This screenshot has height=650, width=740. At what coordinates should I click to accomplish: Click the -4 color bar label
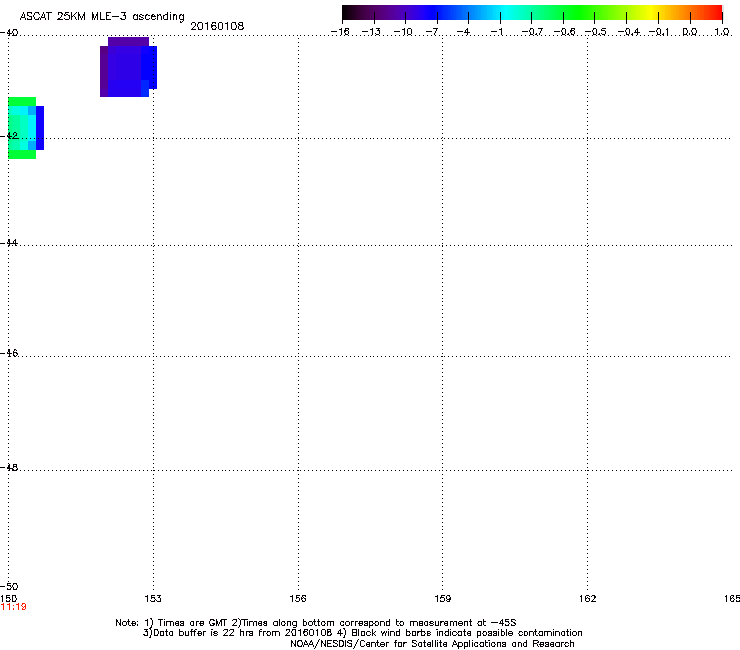point(463,32)
